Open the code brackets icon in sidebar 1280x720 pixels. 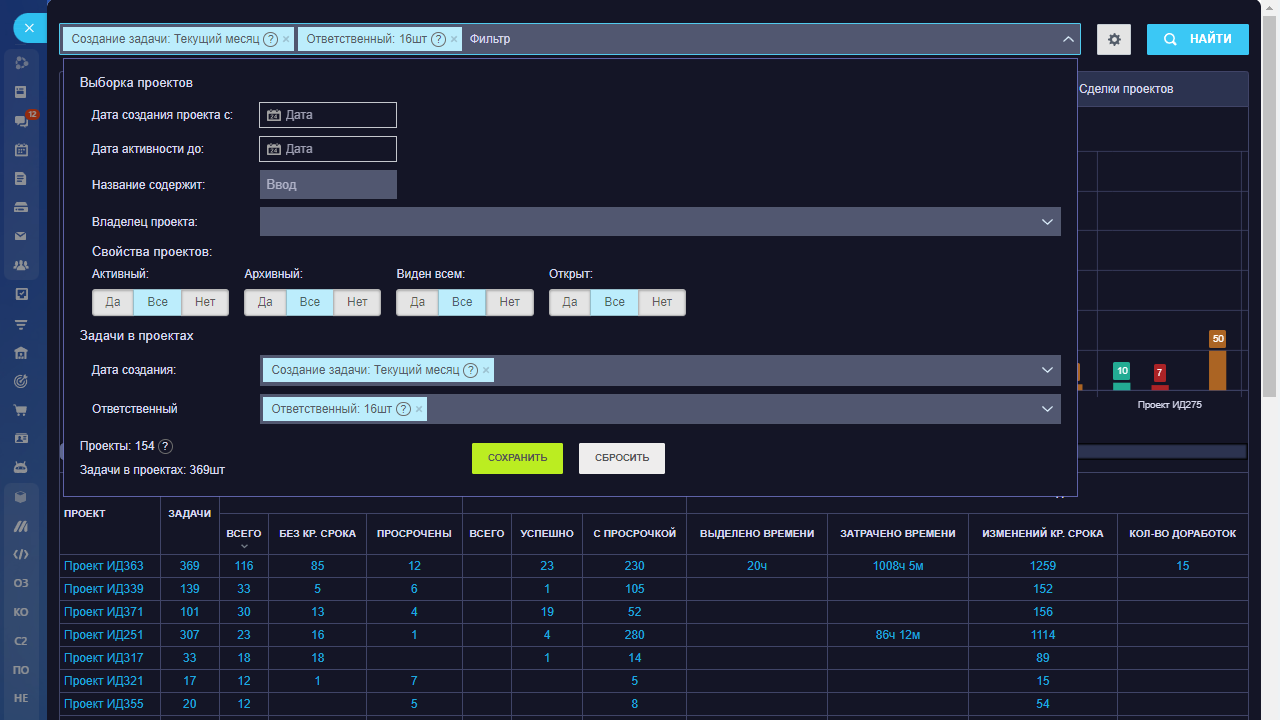click(21, 554)
